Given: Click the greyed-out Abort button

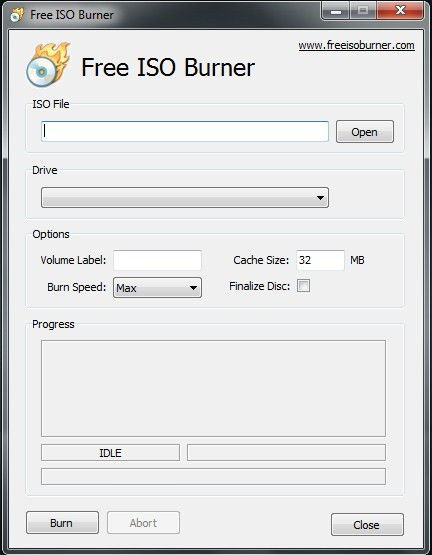Looking at the screenshot, I should point(143,522).
